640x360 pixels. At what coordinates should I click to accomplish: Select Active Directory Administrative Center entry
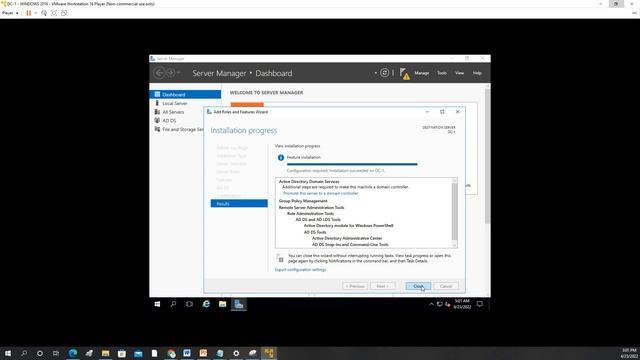[x=347, y=238]
